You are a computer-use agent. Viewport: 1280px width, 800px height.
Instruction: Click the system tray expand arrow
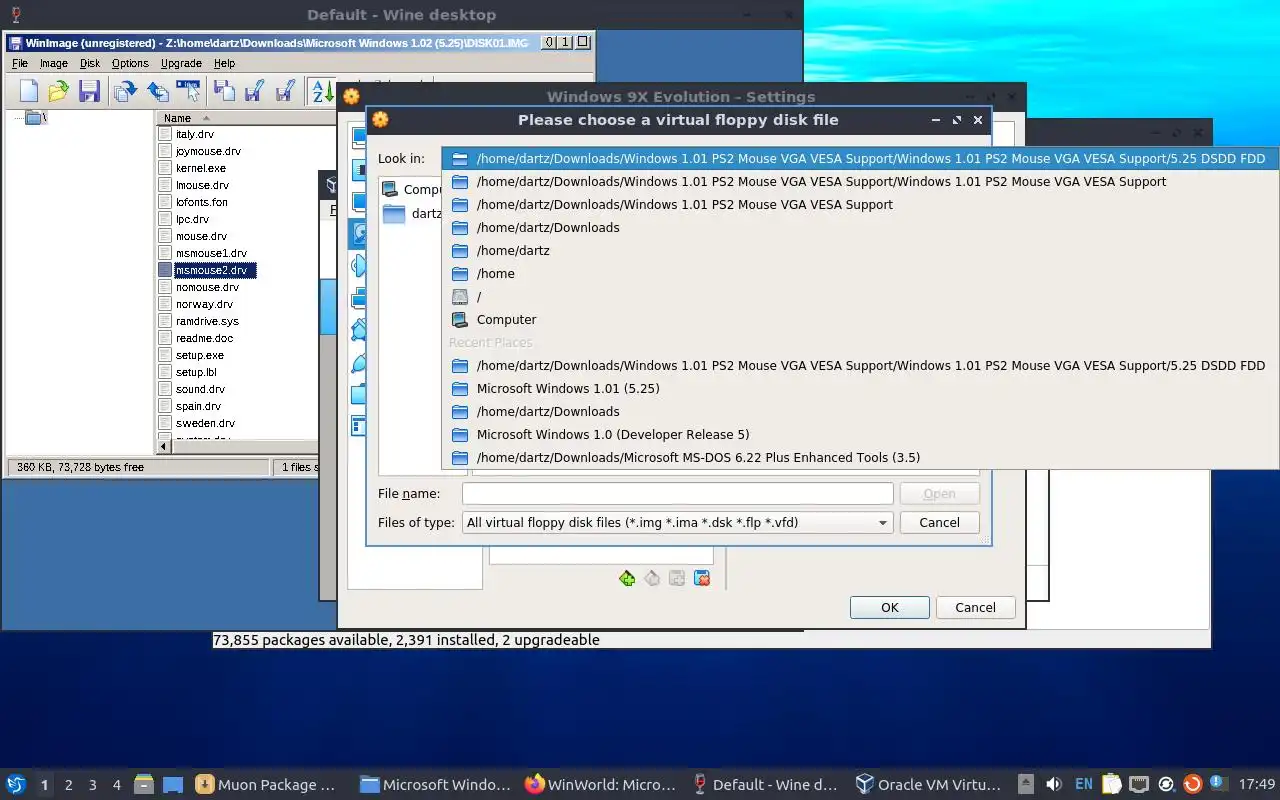point(1025,784)
